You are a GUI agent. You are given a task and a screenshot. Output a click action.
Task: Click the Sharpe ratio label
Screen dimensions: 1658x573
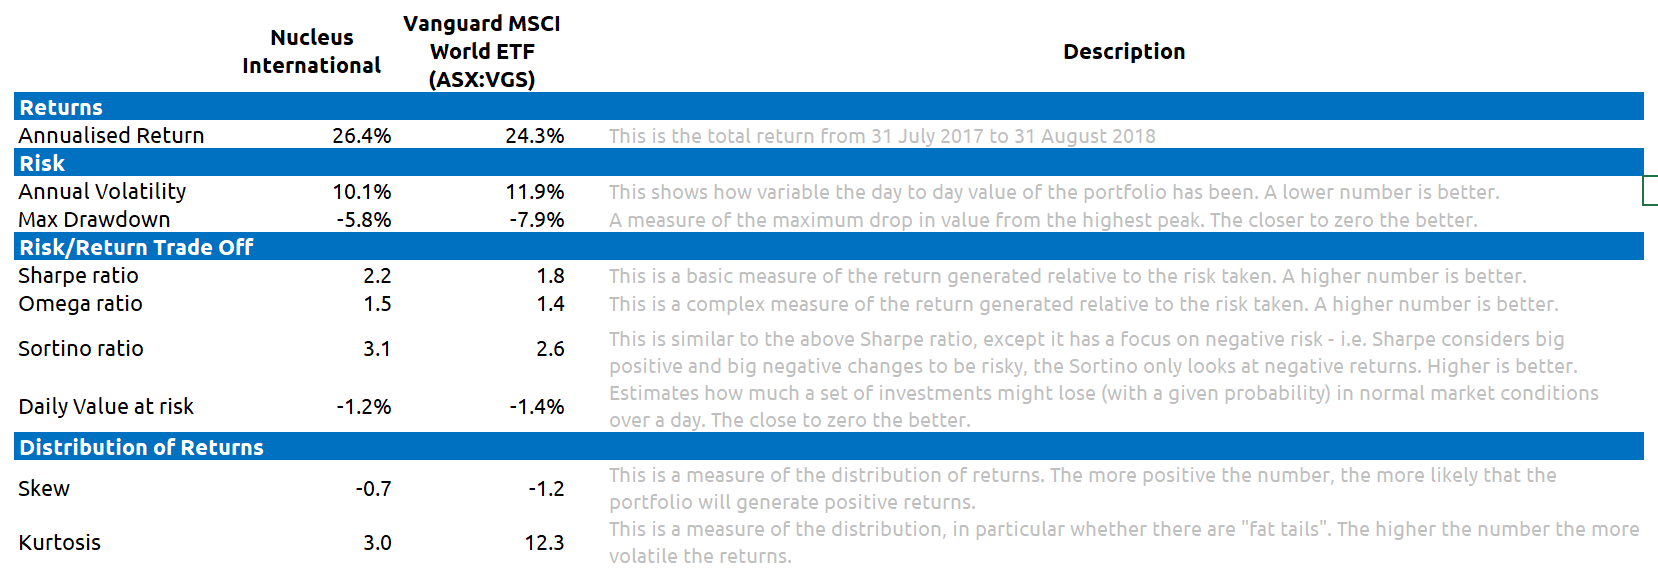coord(78,275)
